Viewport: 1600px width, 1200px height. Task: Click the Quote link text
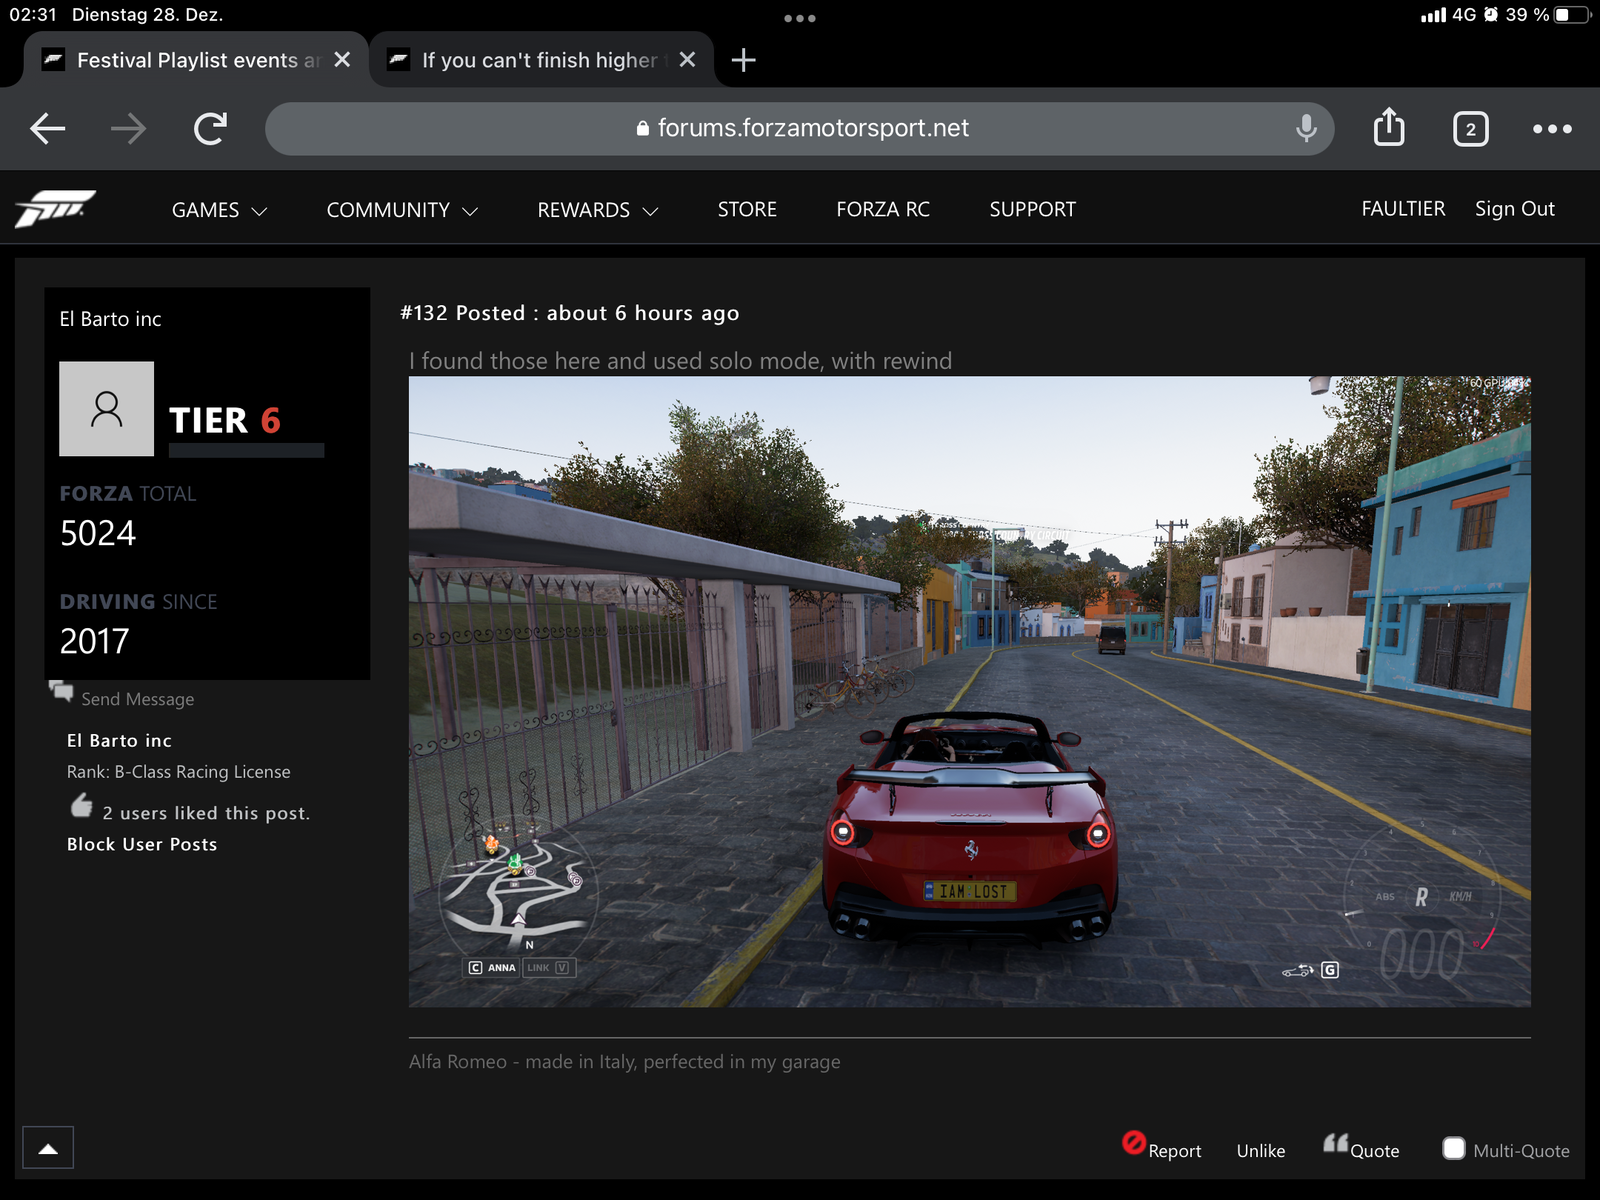[1374, 1151]
